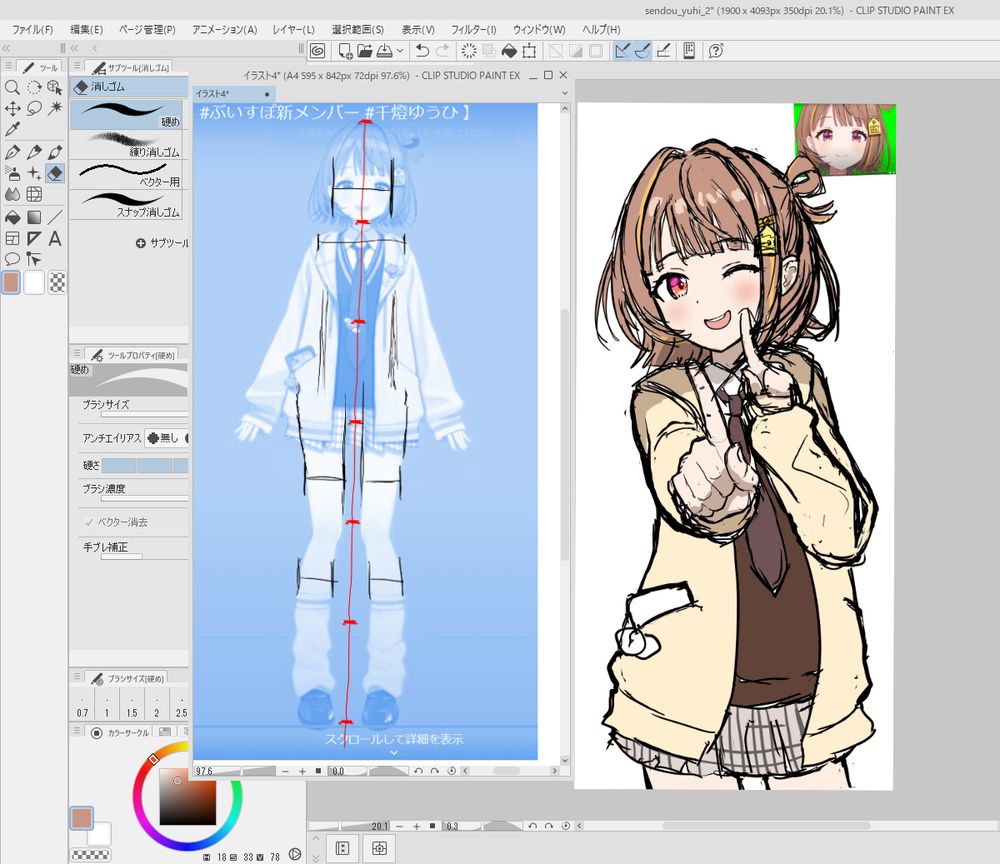This screenshot has height=864, width=1000.
Task: Create a new canvas from command bar
Action: [x=345, y=51]
